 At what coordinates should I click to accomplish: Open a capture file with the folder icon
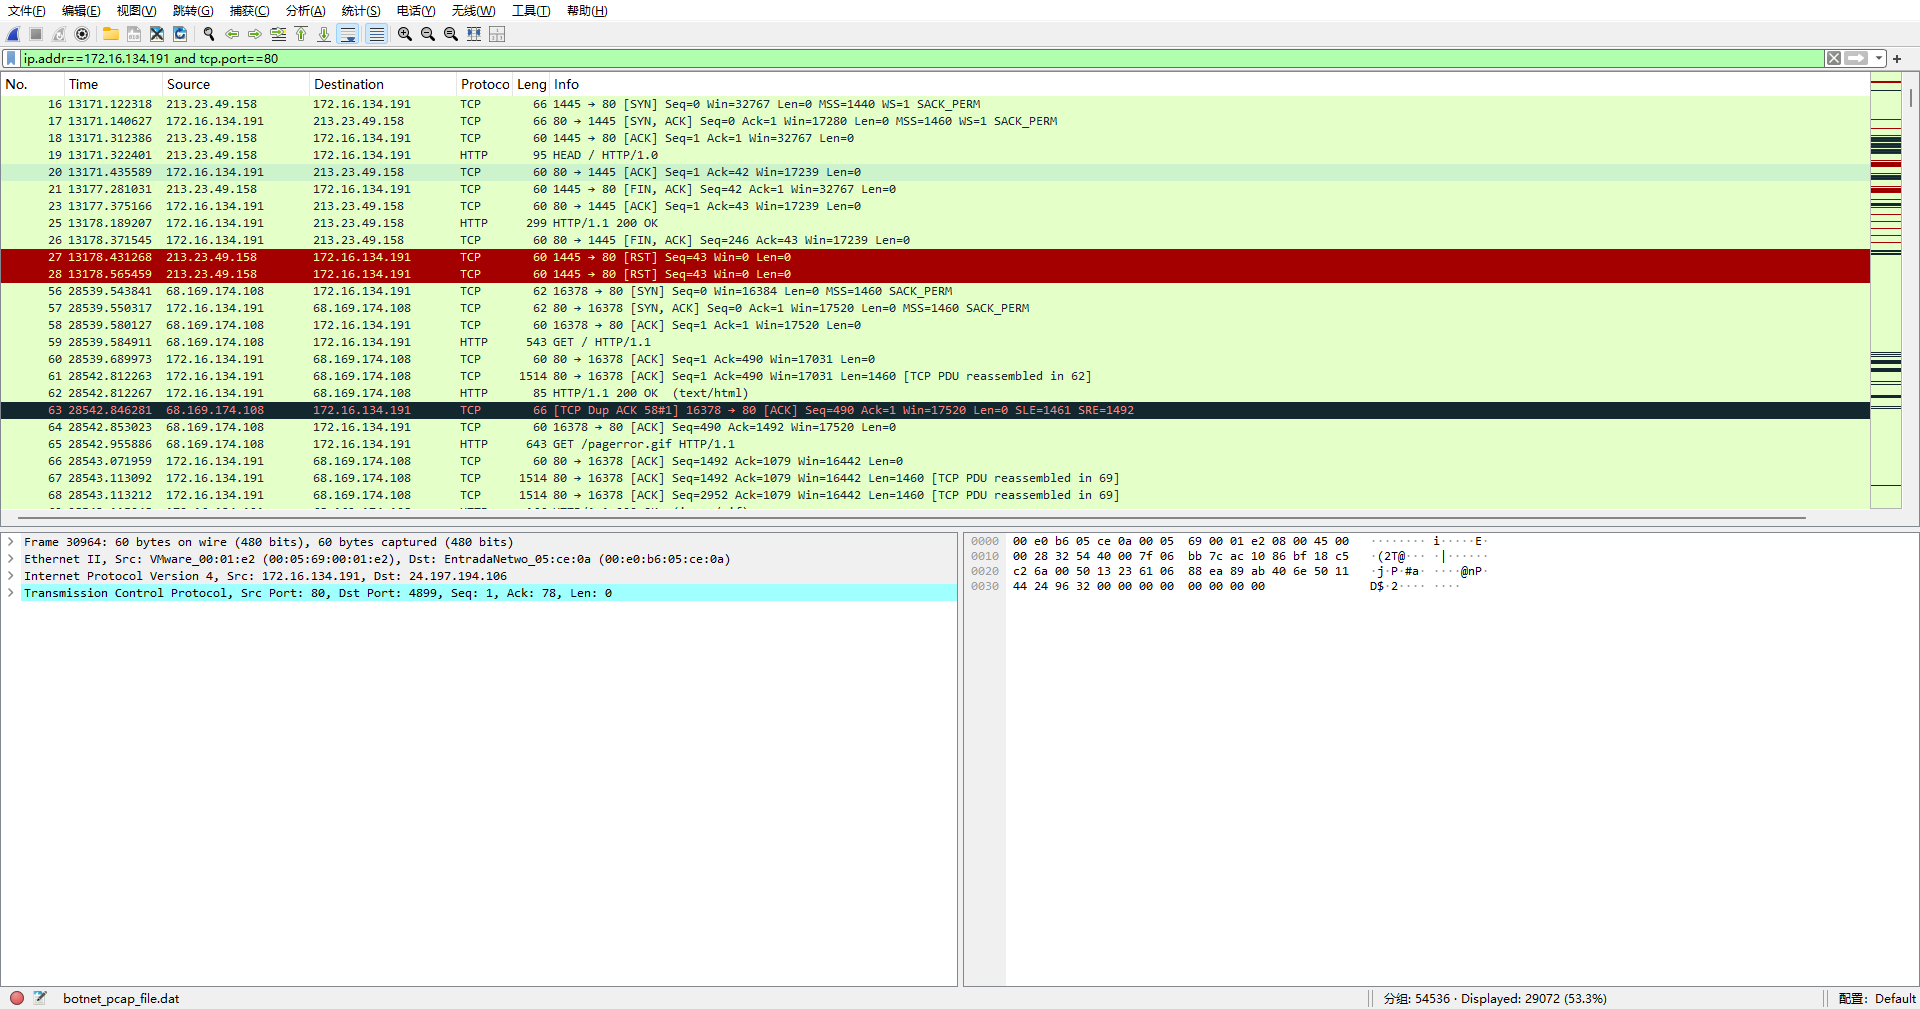coord(111,34)
